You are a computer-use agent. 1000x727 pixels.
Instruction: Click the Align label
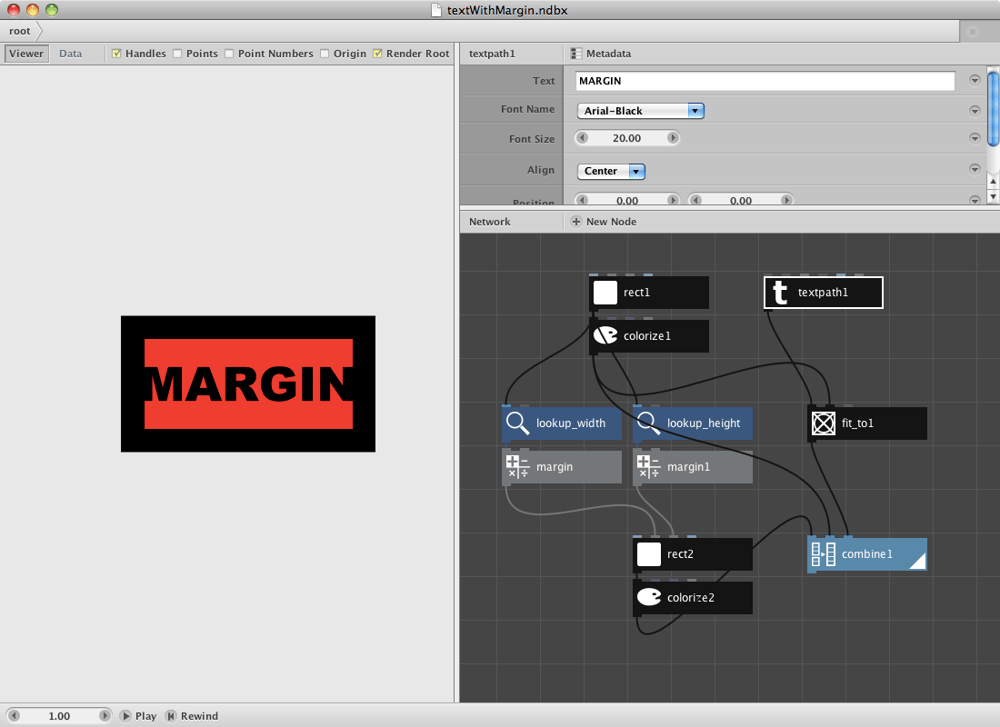coord(541,170)
